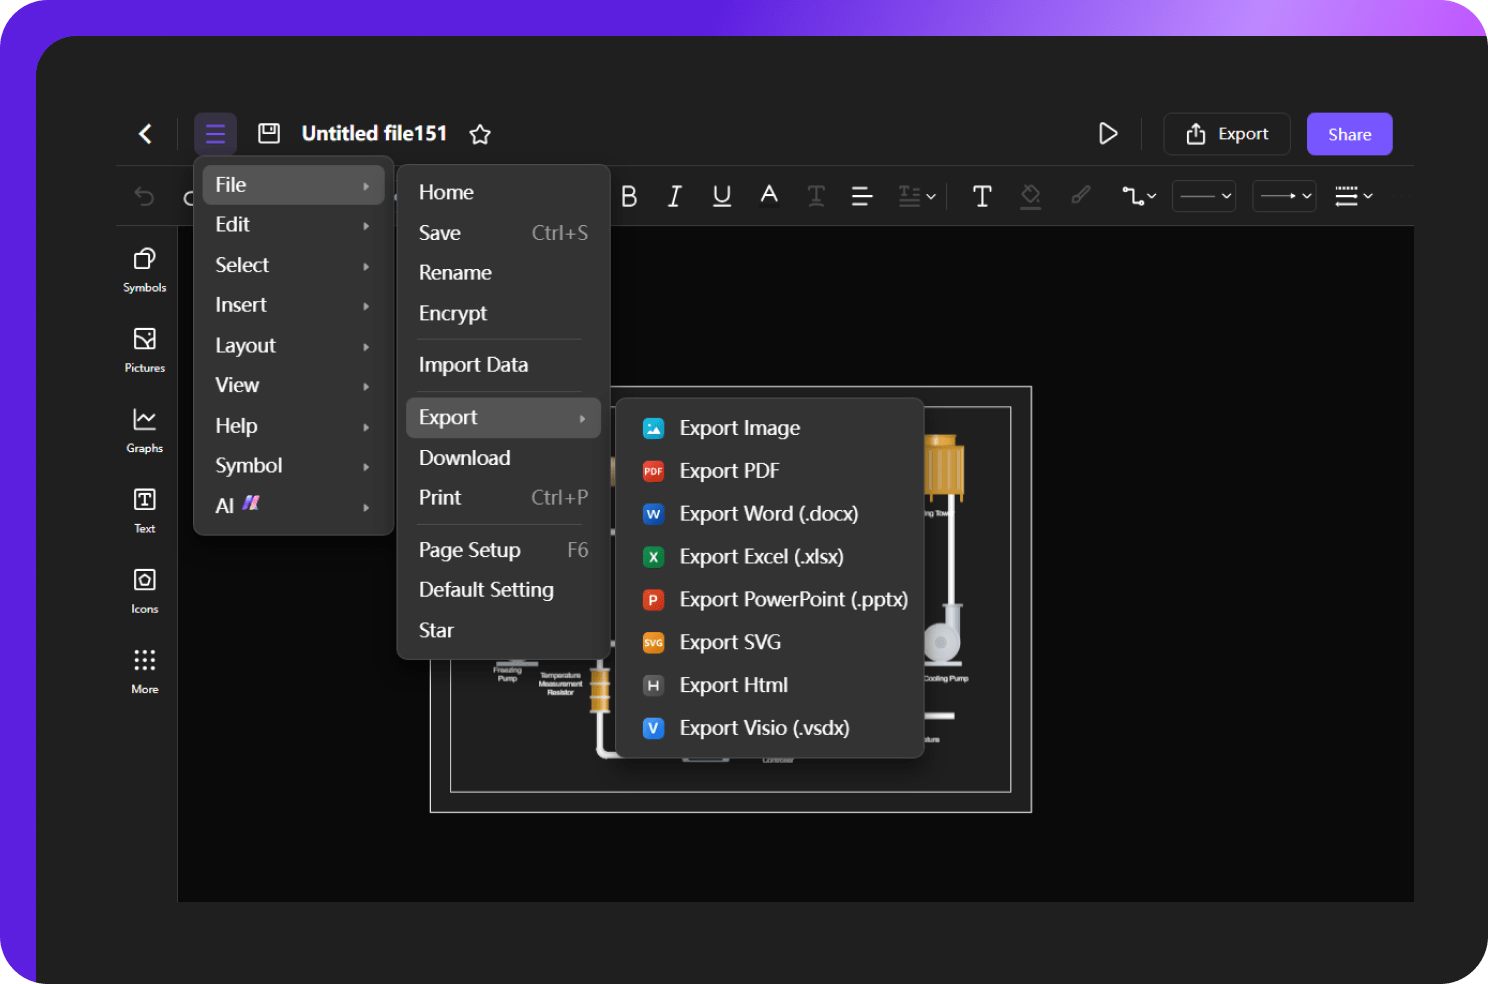1488x984 pixels.
Task: Open Page Setup from the File submenu
Action: [503, 550]
